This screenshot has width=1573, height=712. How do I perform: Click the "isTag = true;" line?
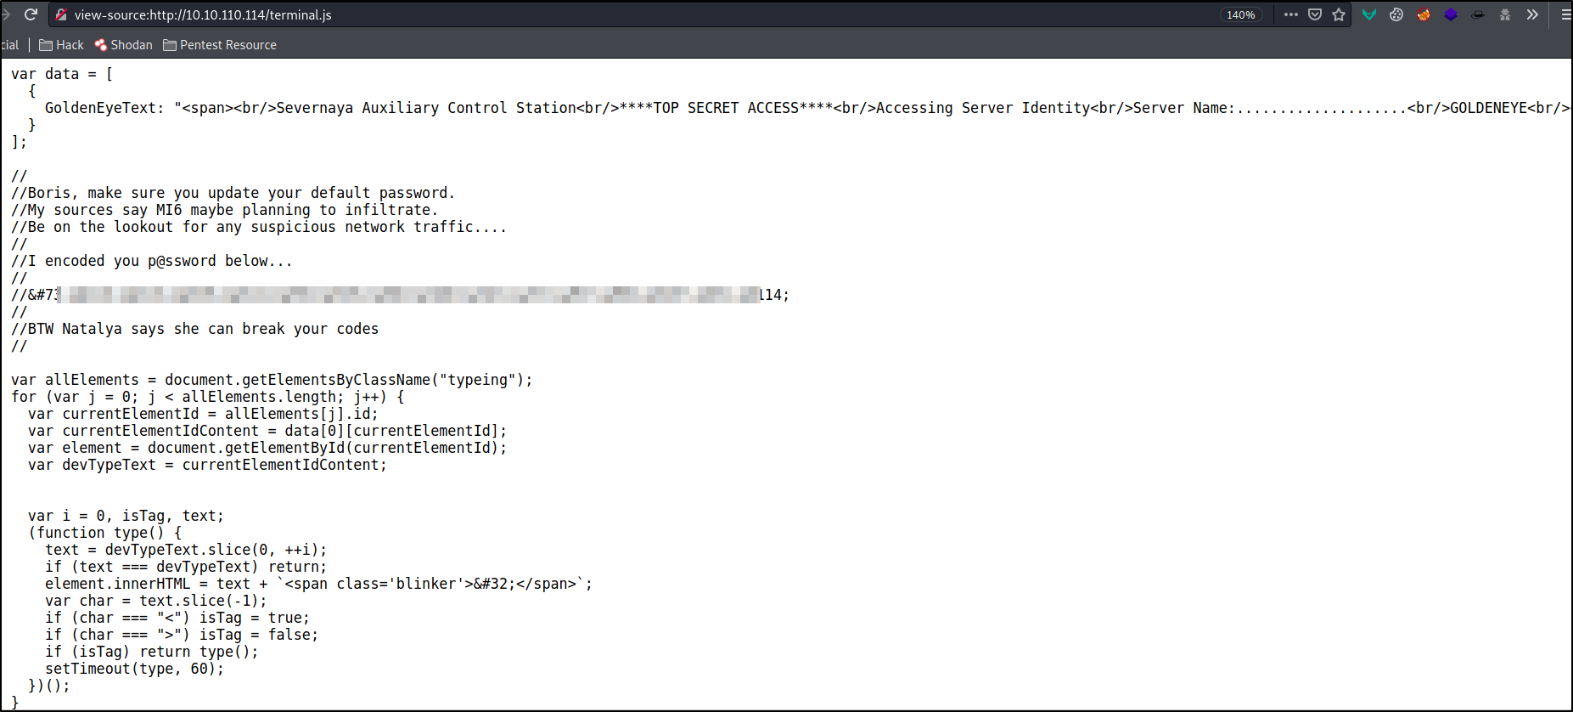pos(177,618)
